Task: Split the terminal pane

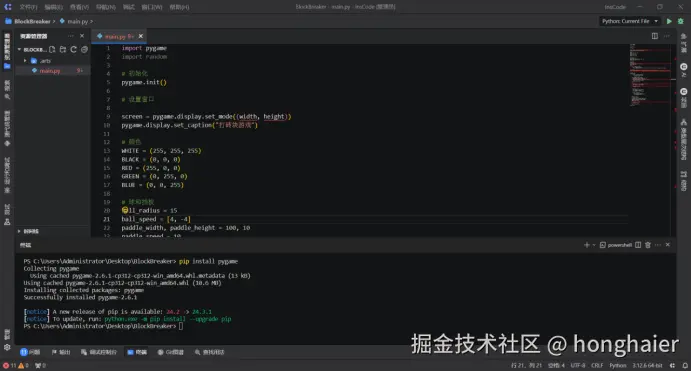Action: click(x=638, y=245)
